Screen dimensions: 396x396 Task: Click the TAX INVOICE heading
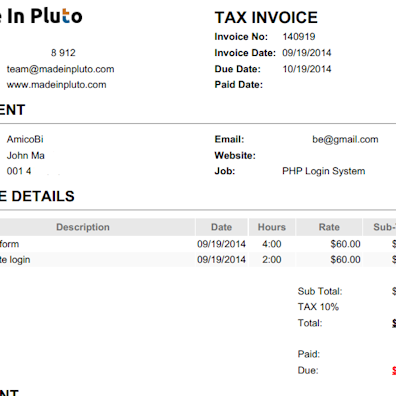click(x=266, y=18)
